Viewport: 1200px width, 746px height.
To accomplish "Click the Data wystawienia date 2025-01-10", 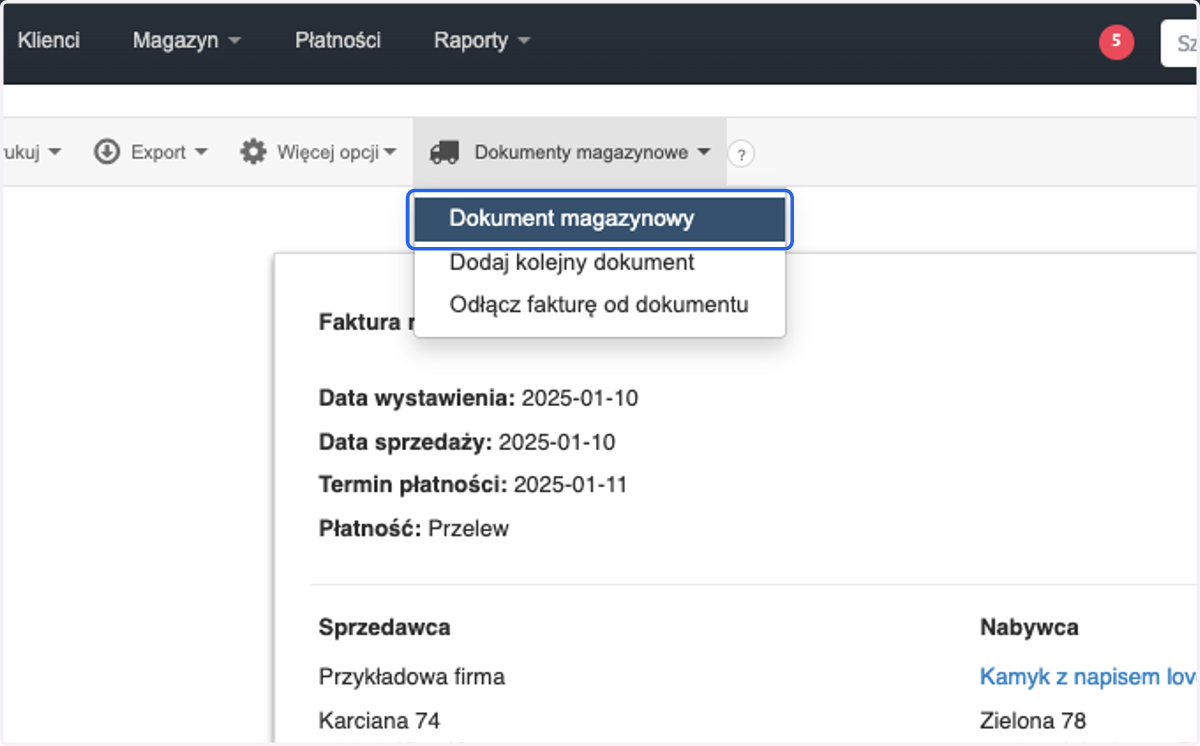I will tap(580, 398).
